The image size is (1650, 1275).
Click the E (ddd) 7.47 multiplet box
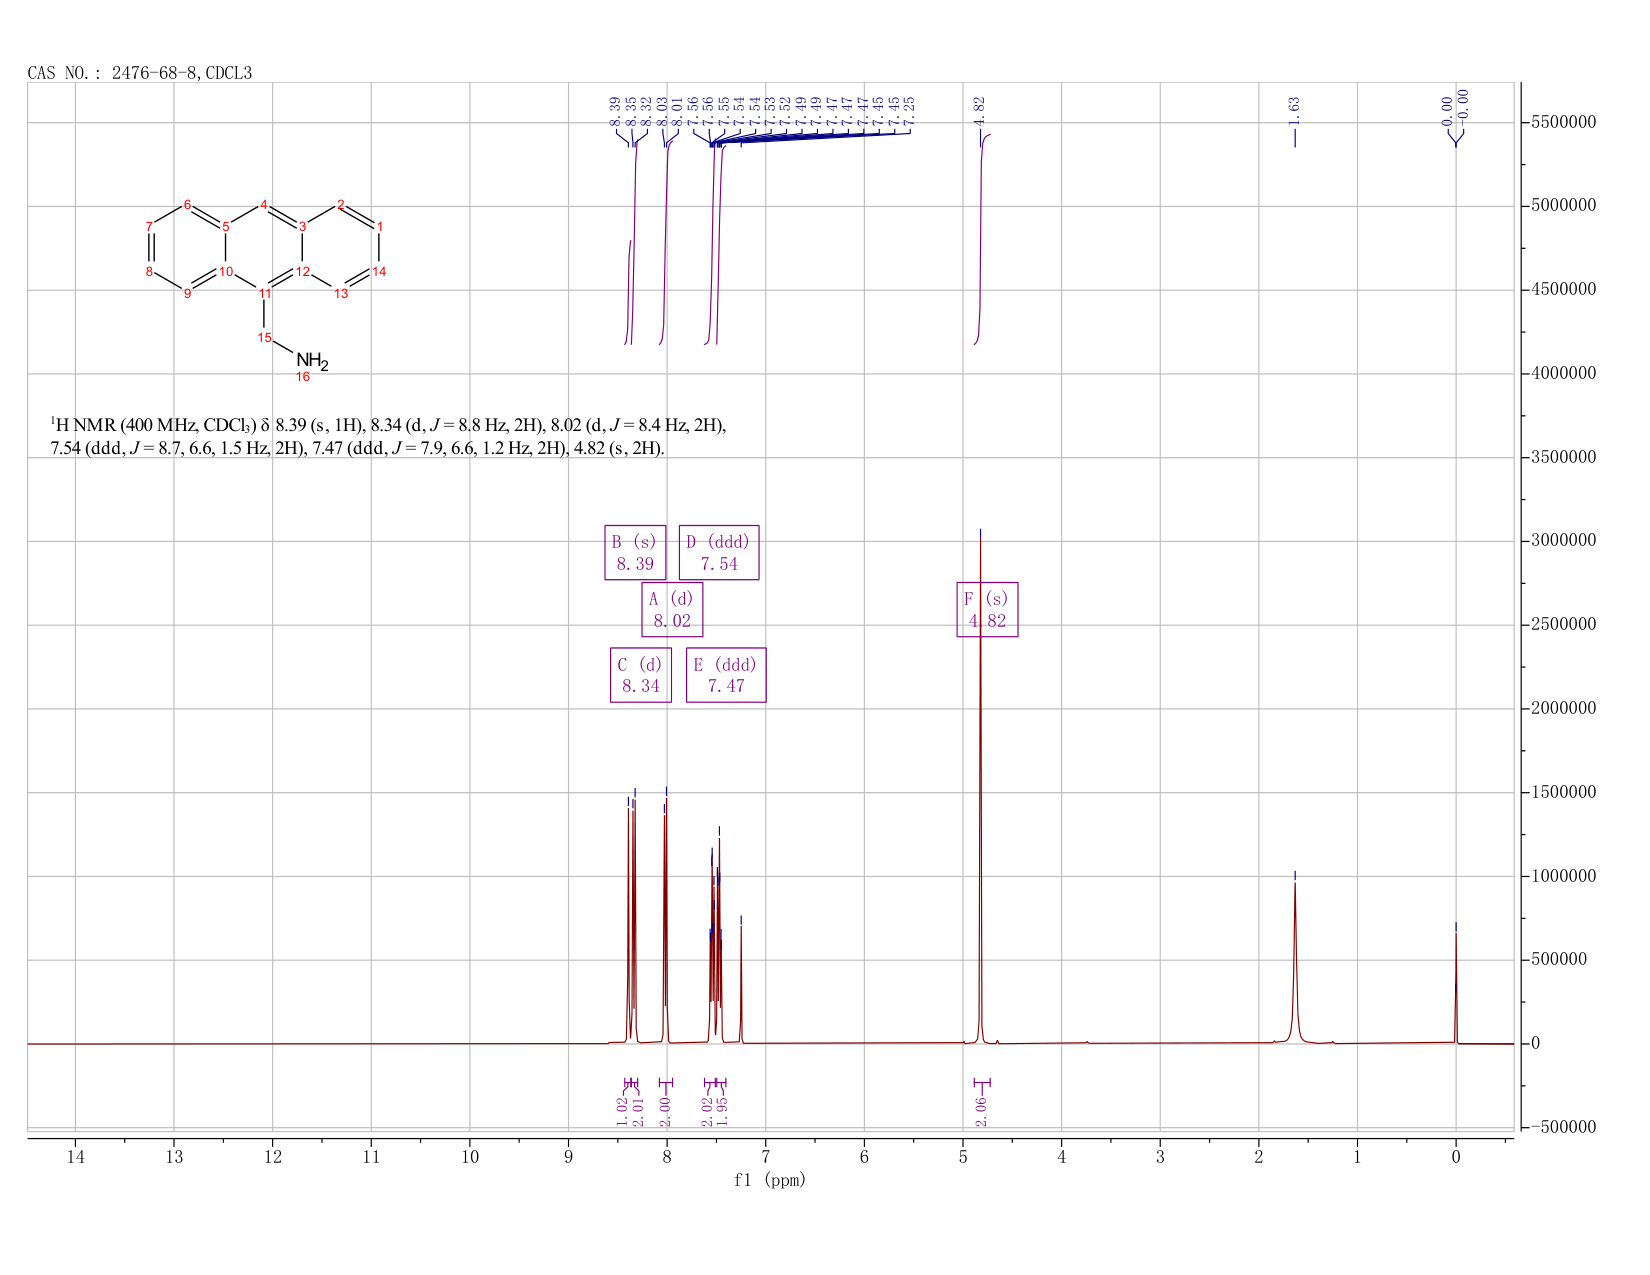[726, 675]
